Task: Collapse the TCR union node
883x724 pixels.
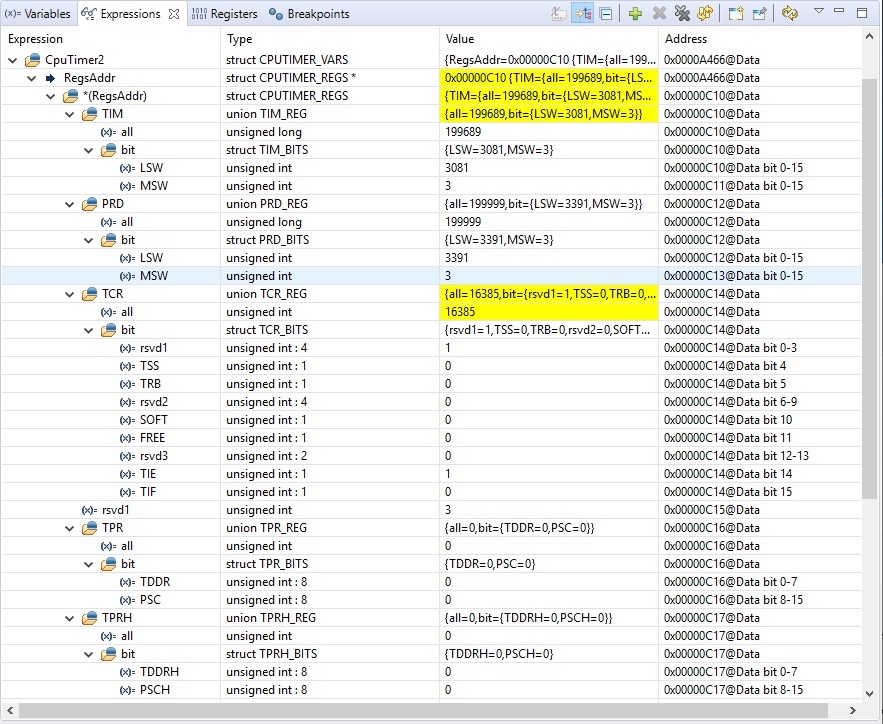Action: 70,294
